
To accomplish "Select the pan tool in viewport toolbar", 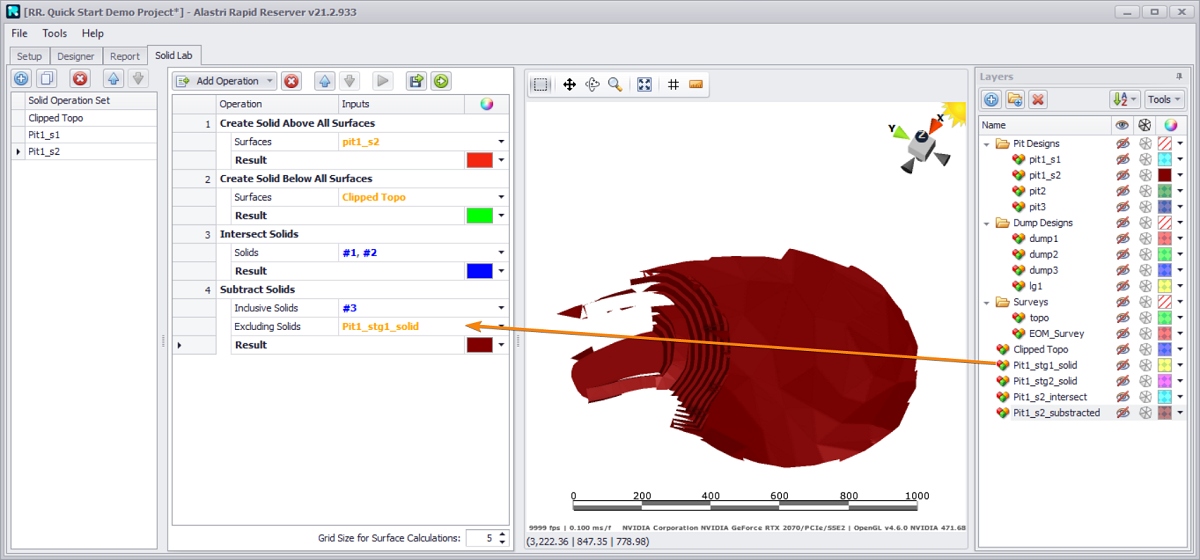I will coord(569,85).
